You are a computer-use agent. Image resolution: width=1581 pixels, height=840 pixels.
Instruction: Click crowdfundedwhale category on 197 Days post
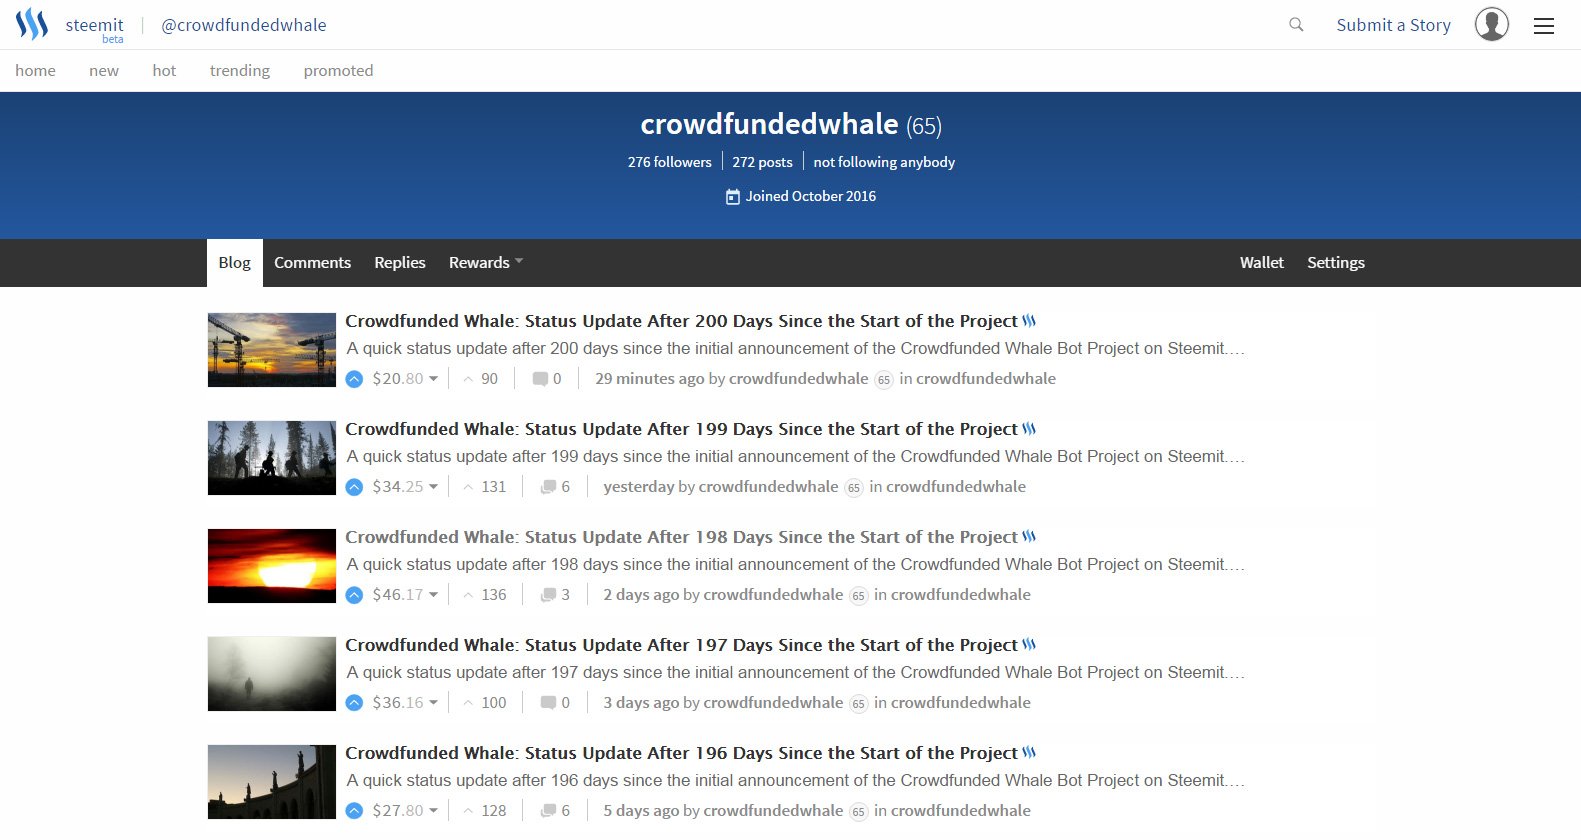tap(961, 703)
